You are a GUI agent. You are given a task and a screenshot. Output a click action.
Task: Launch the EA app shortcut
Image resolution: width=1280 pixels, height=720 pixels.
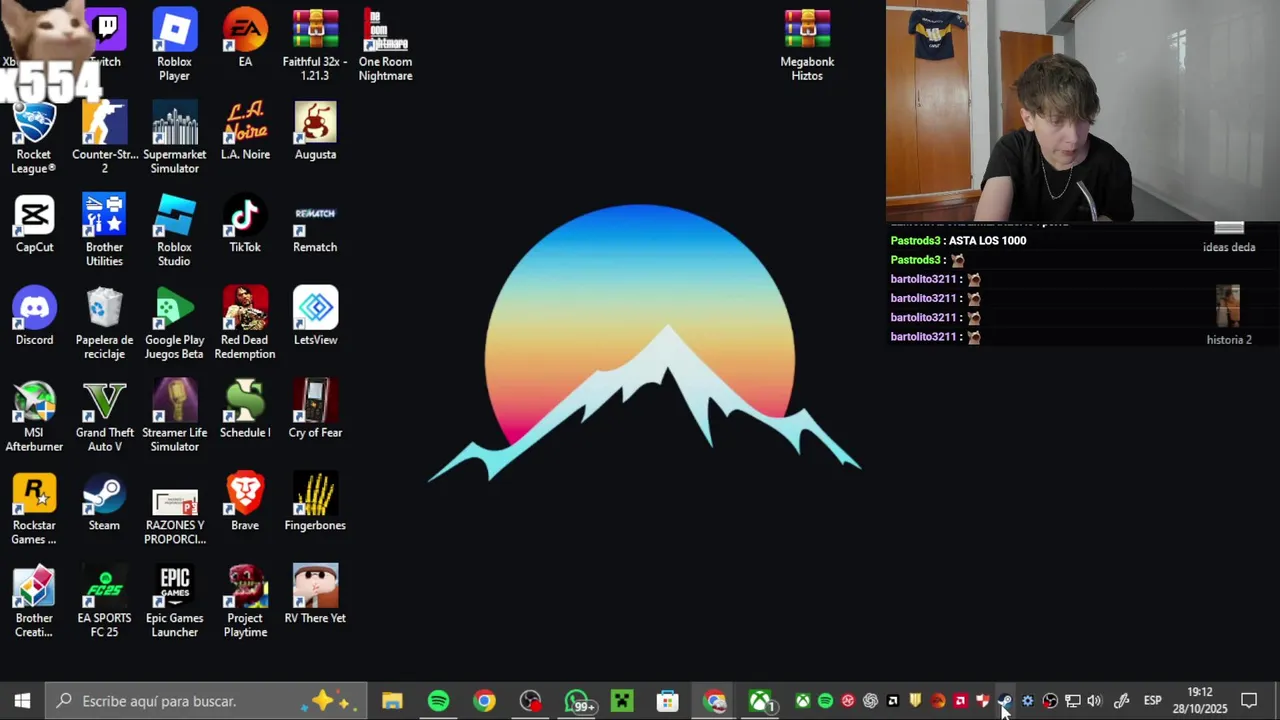[x=245, y=38]
